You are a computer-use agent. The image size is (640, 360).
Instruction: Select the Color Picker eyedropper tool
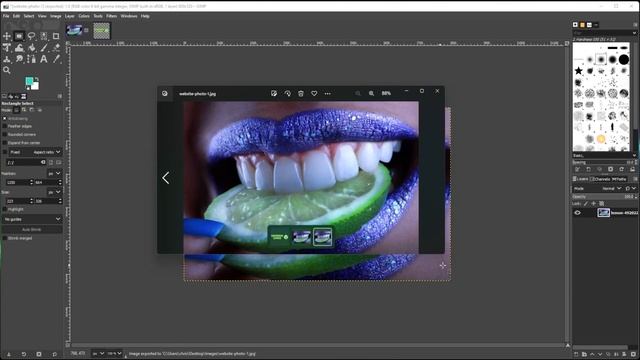click(x=56, y=59)
